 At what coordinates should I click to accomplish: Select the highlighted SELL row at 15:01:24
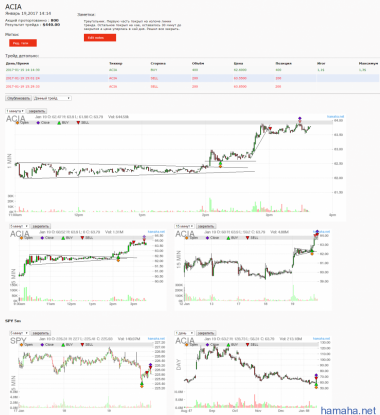pyautogui.click(x=192, y=78)
